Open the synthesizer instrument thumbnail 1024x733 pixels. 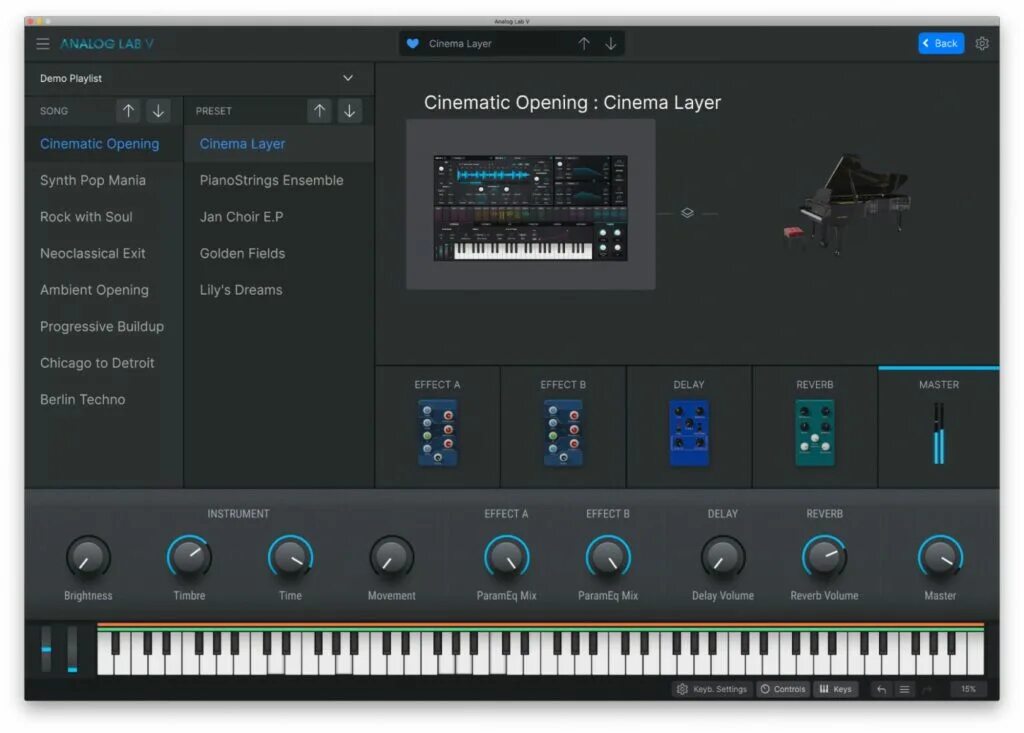530,208
